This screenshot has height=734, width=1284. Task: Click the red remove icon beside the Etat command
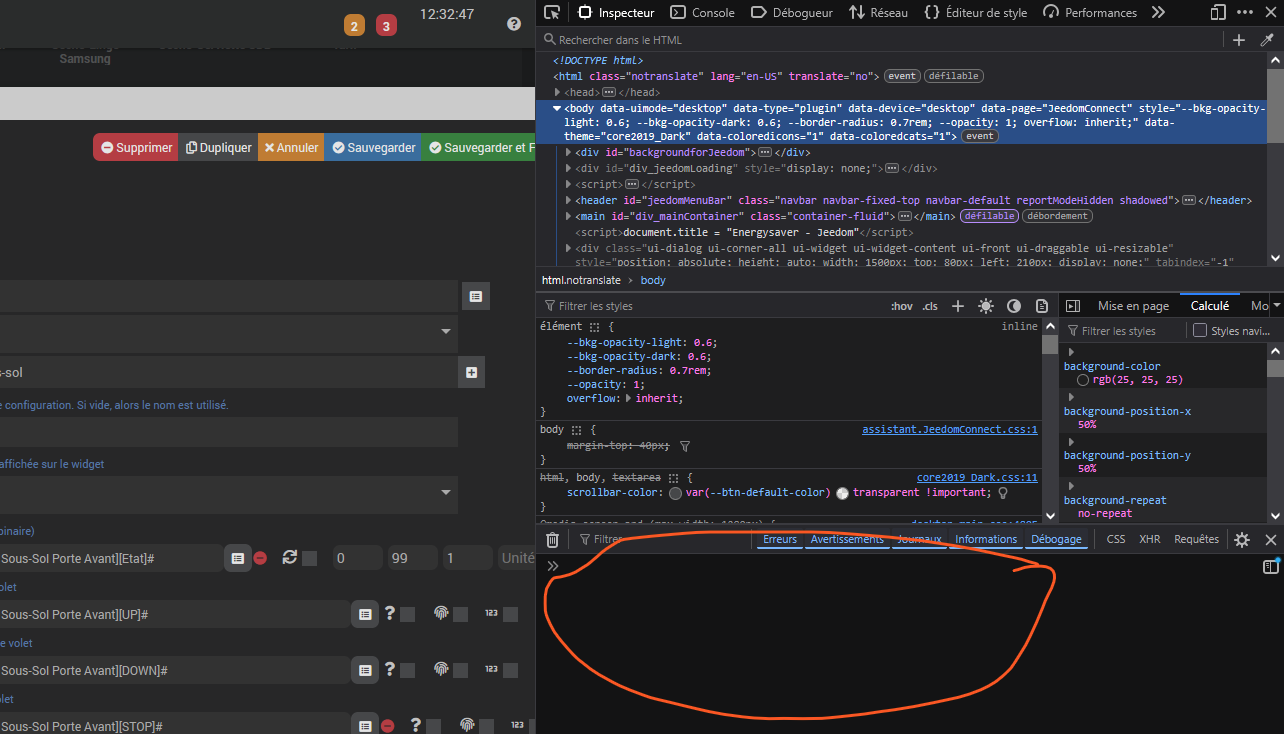tap(260, 558)
